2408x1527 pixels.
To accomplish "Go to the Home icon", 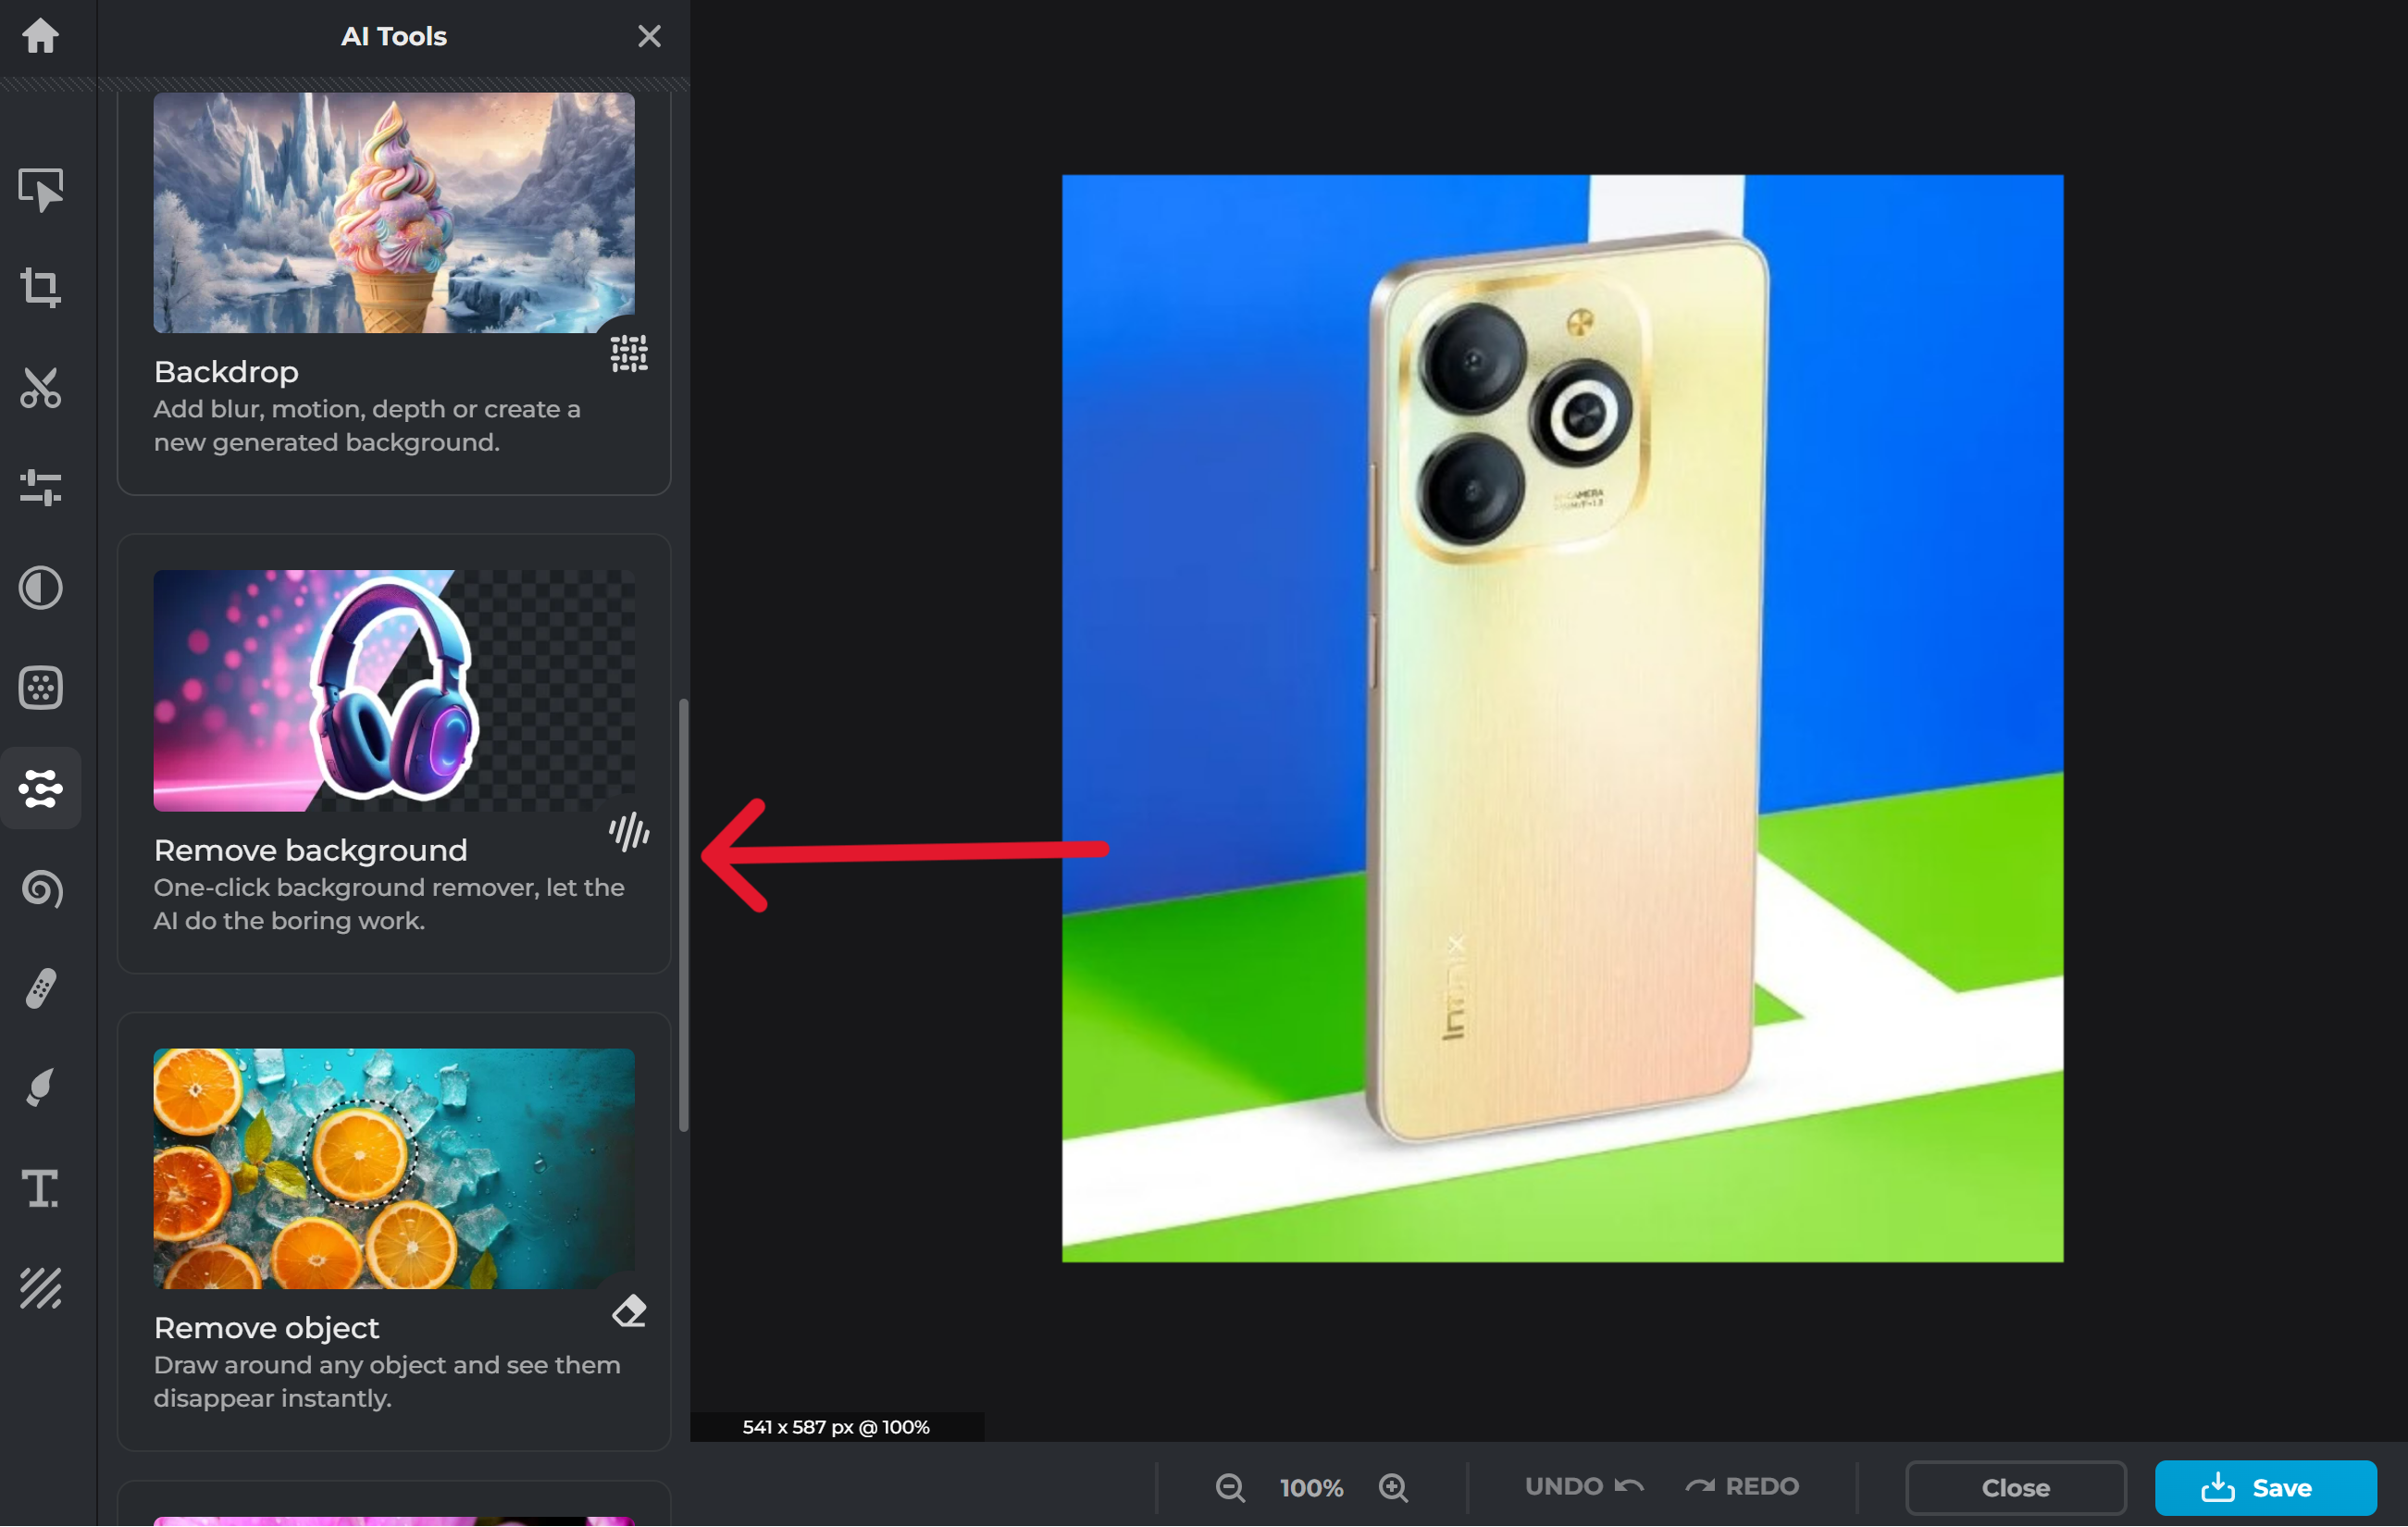I will click(40, 36).
